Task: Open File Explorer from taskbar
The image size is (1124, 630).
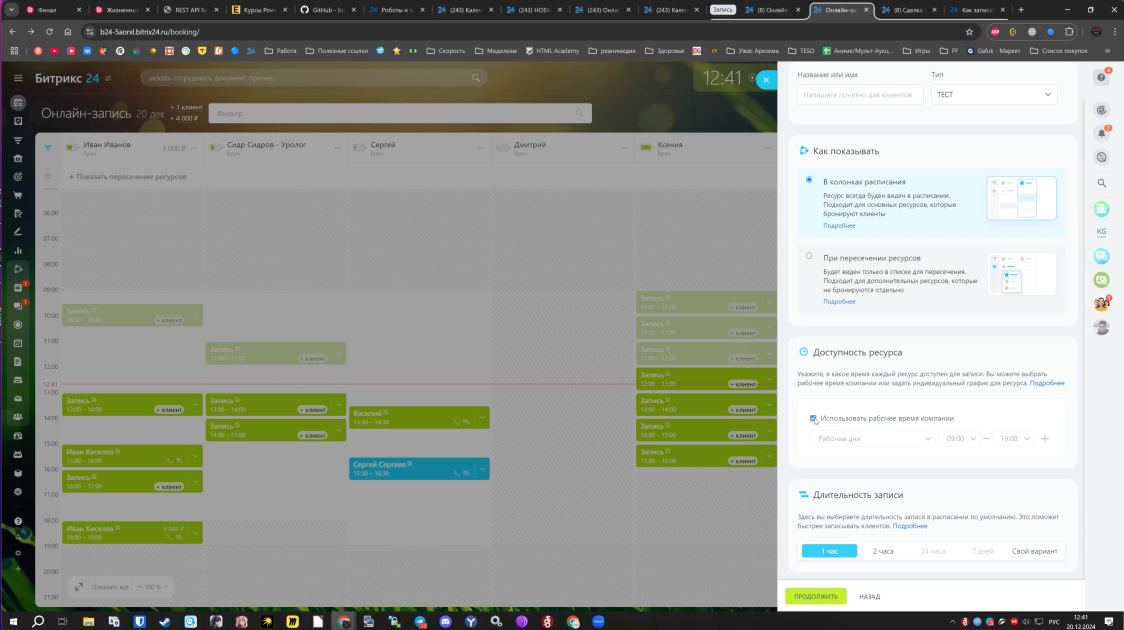Action: (x=88, y=621)
